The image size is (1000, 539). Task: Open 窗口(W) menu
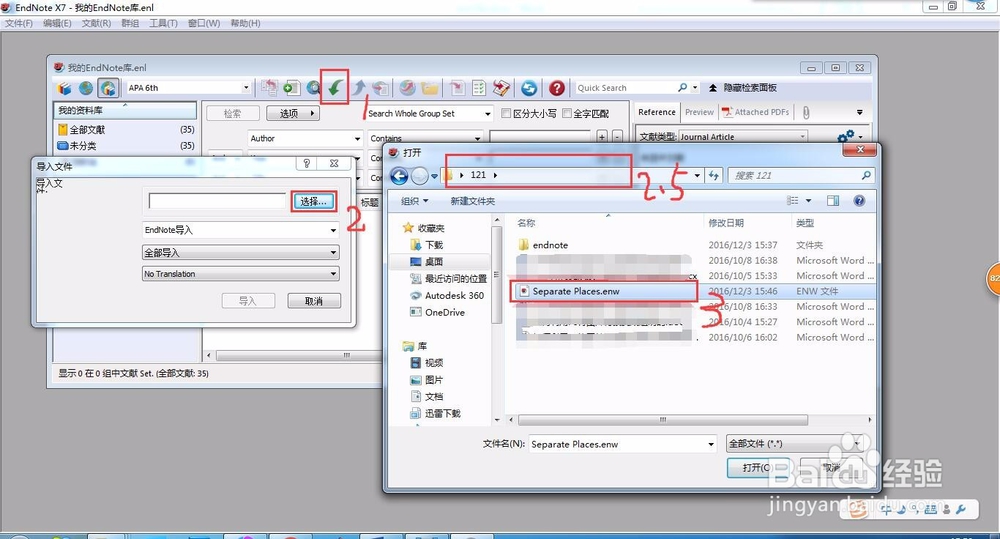[x=204, y=23]
